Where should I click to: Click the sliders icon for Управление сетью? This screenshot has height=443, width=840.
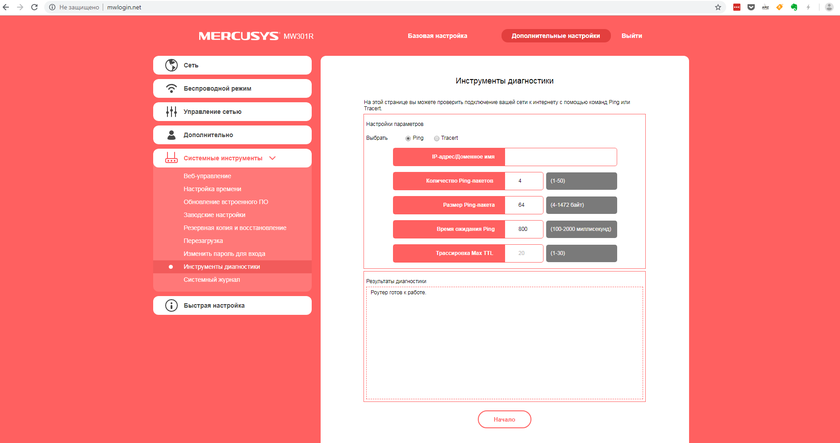click(171, 112)
